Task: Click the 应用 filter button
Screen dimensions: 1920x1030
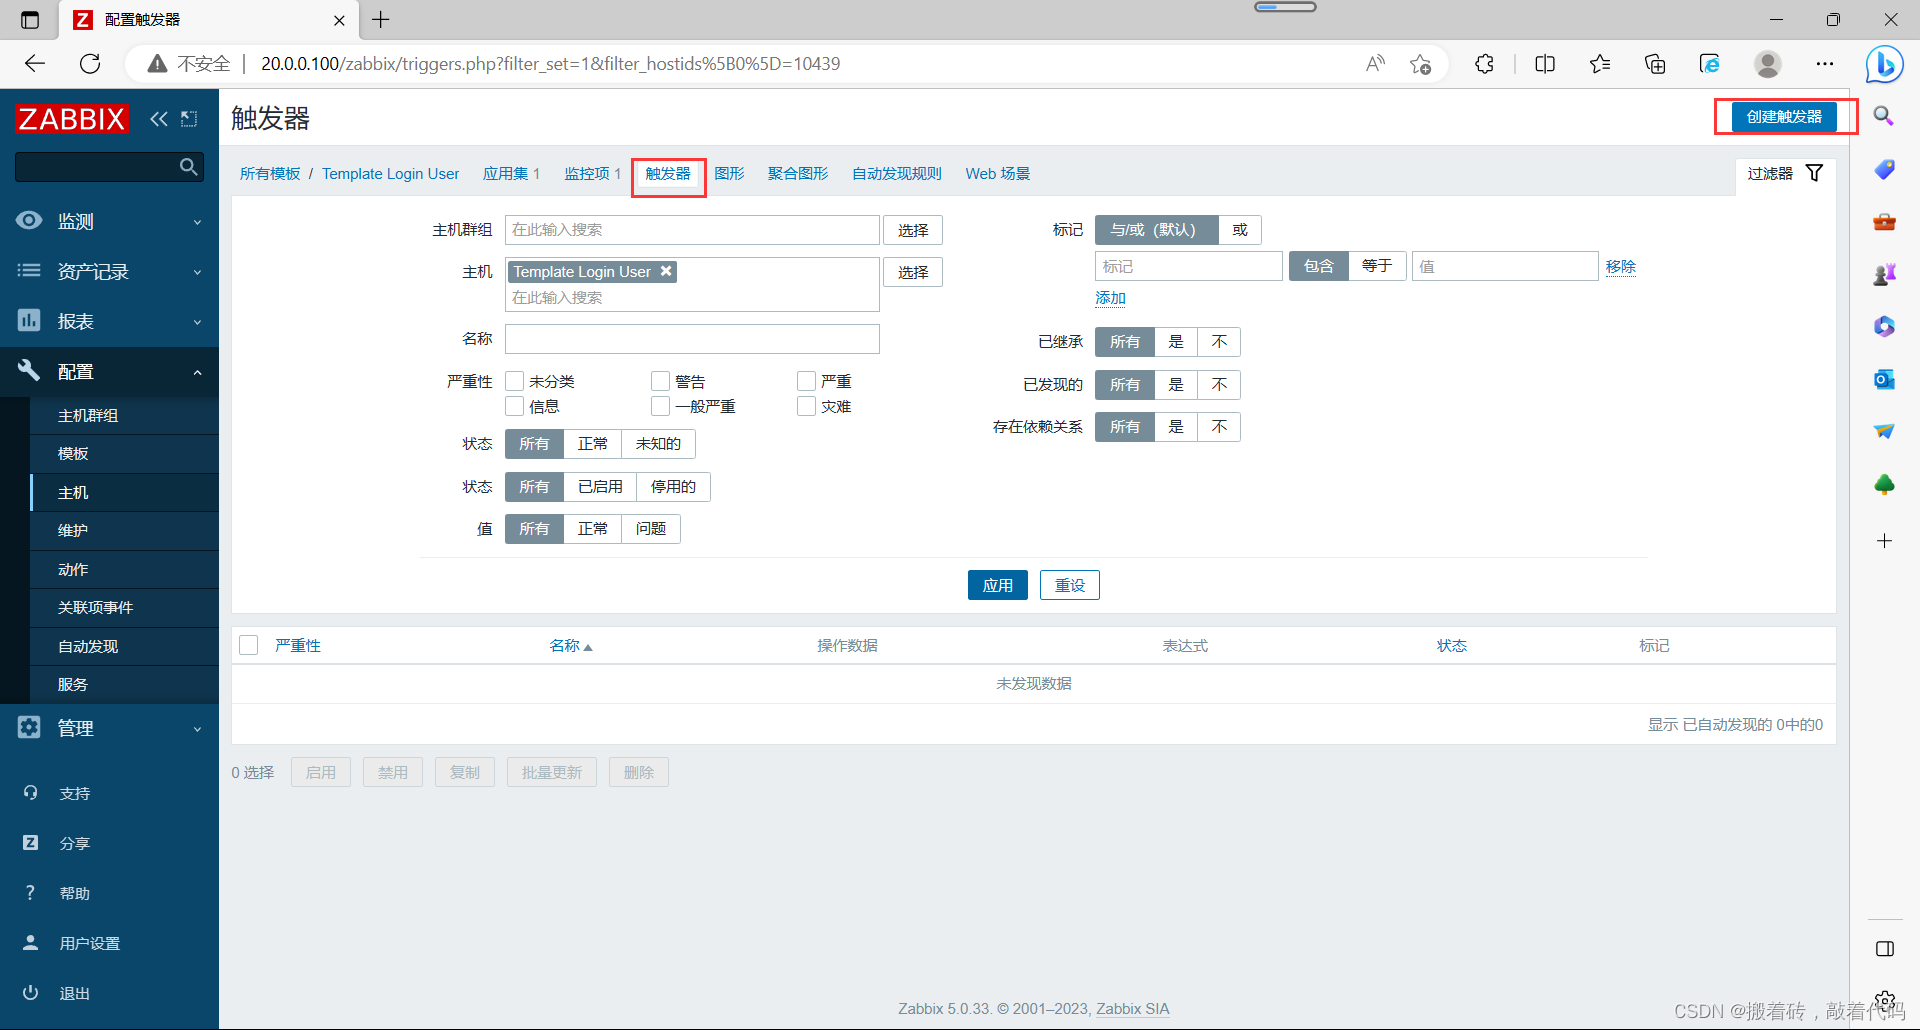Action: point(997,585)
